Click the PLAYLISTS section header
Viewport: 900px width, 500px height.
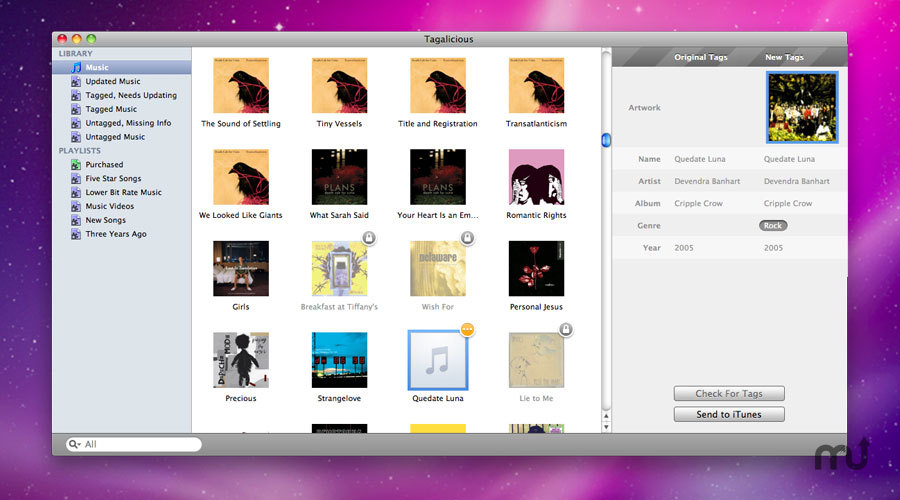pos(79,150)
